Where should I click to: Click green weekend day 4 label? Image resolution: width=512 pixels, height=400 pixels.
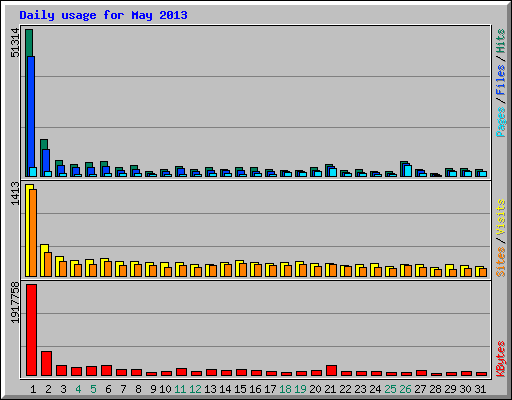coord(78,389)
